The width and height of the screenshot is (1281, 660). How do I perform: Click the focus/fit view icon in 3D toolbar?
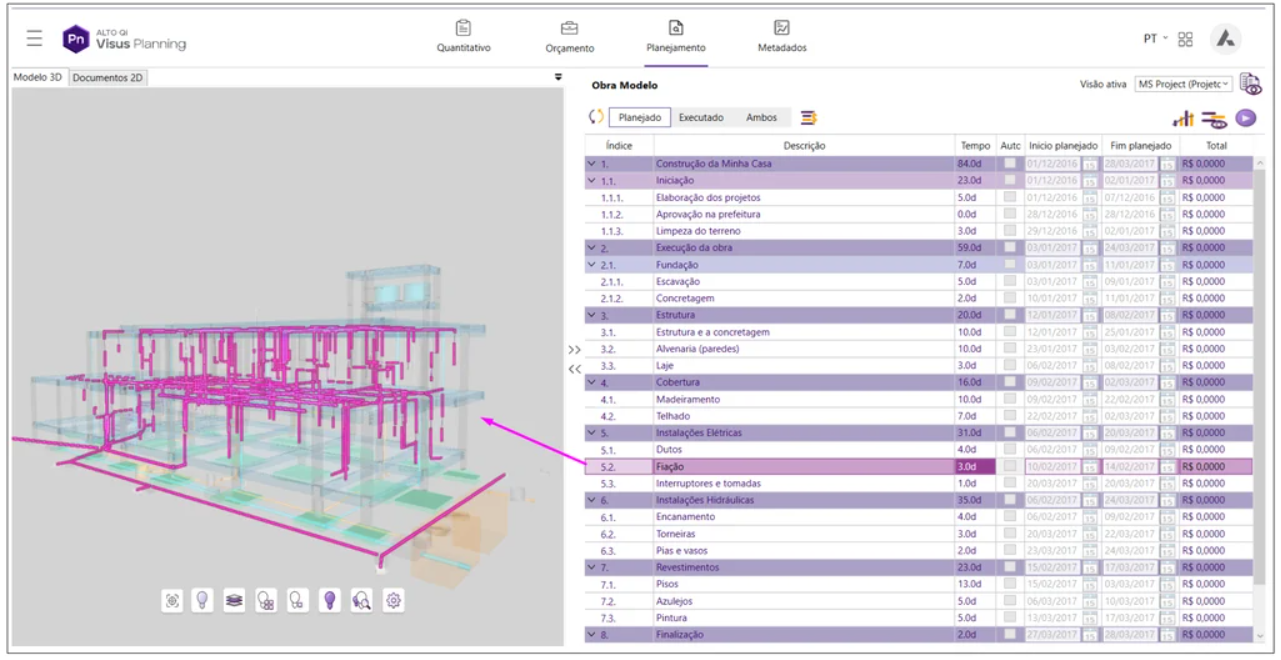[x=173, y=600]
